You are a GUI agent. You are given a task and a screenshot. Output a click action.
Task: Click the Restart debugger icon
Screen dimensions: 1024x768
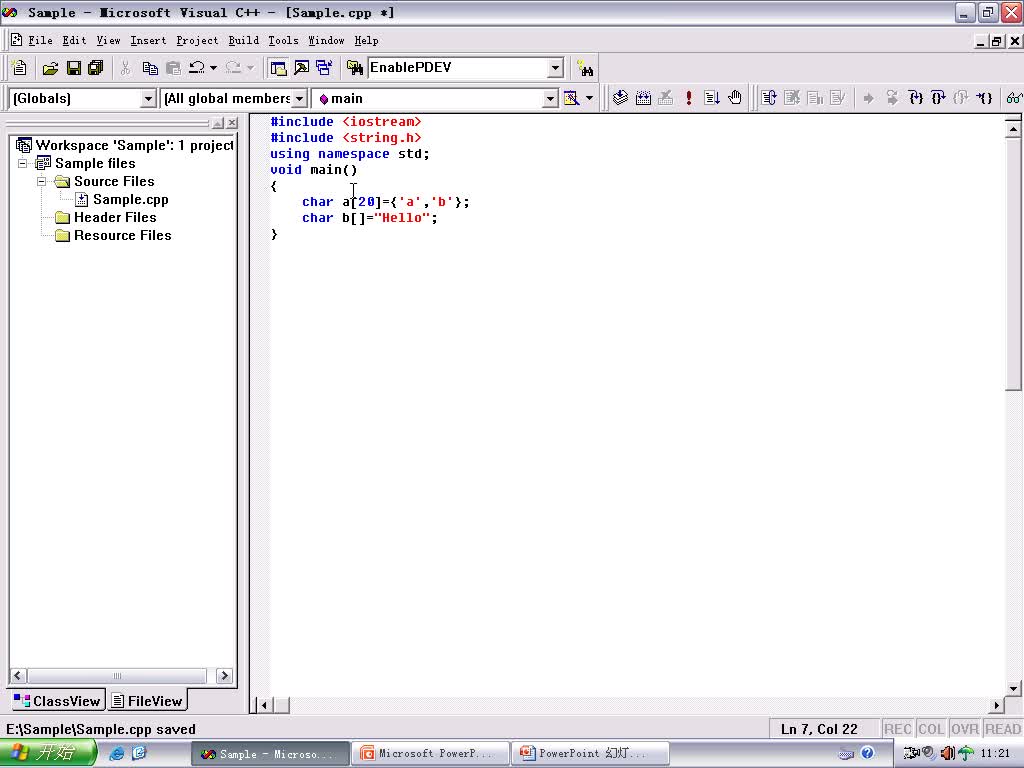pyautogui.click(x=769, y=99)
